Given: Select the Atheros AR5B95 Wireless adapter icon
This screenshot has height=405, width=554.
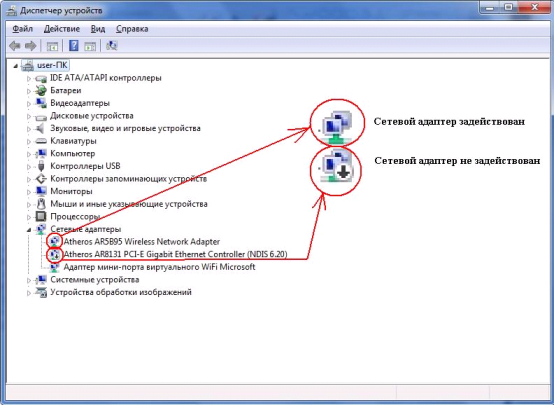Looking at the screenshot, I should coord(55,241).
